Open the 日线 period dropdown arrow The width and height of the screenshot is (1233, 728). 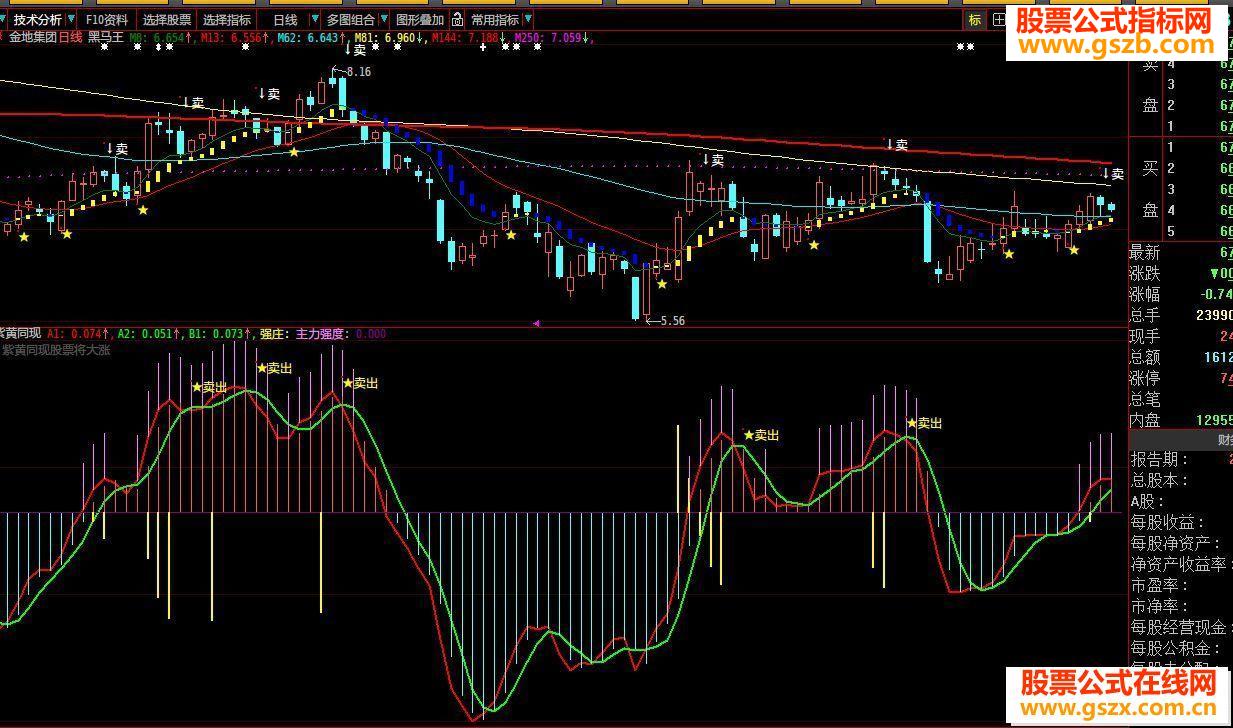(x=315, y=19)
